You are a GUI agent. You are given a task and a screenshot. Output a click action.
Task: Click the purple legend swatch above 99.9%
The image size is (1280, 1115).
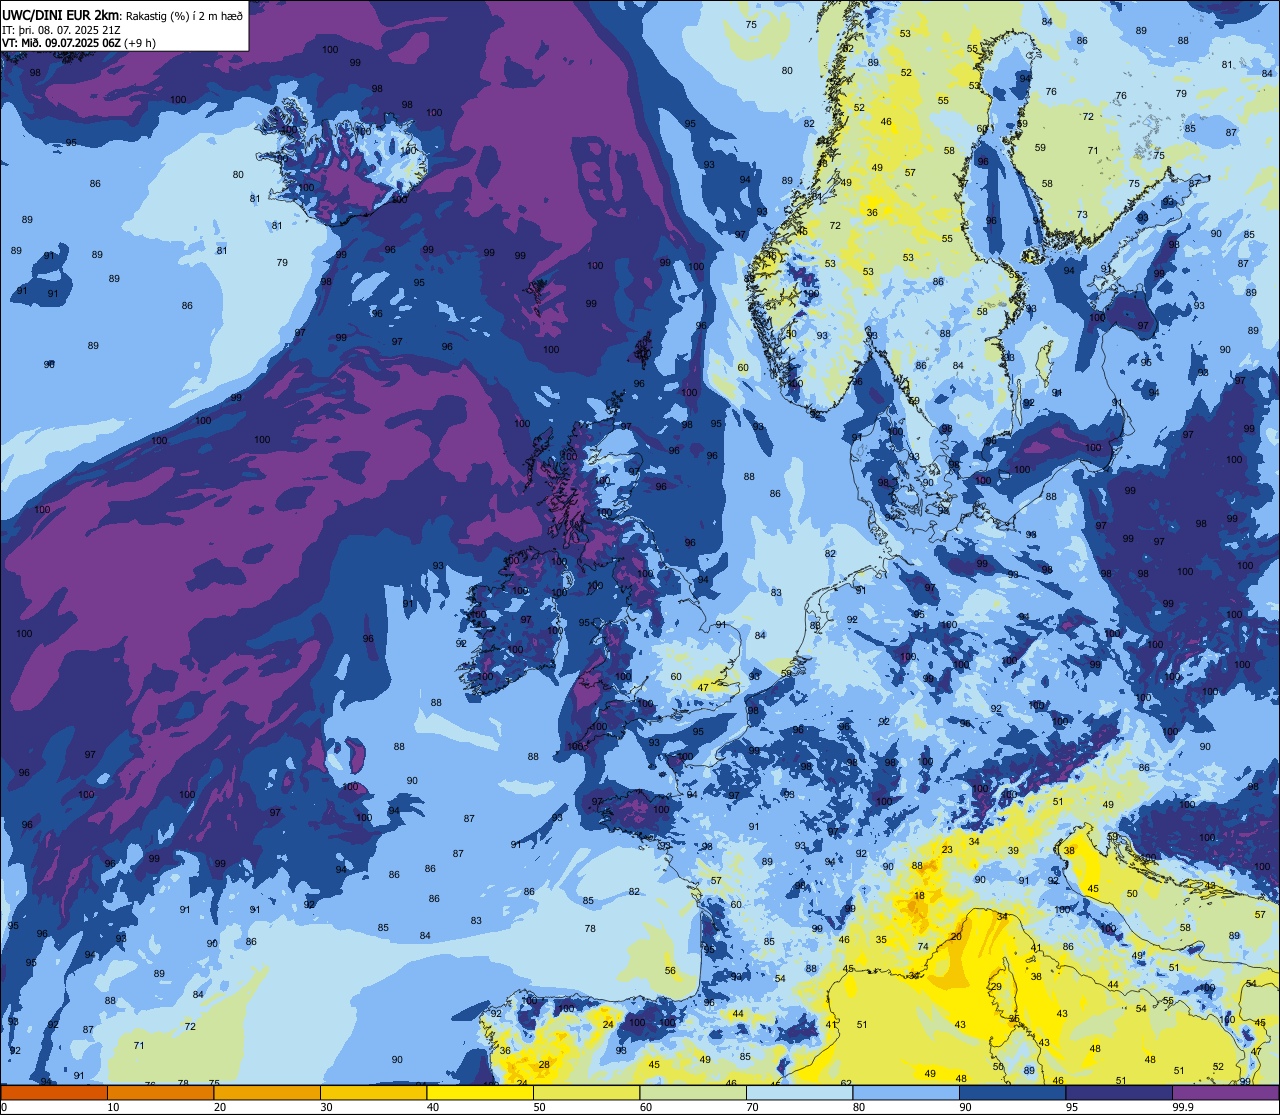1225,1092
